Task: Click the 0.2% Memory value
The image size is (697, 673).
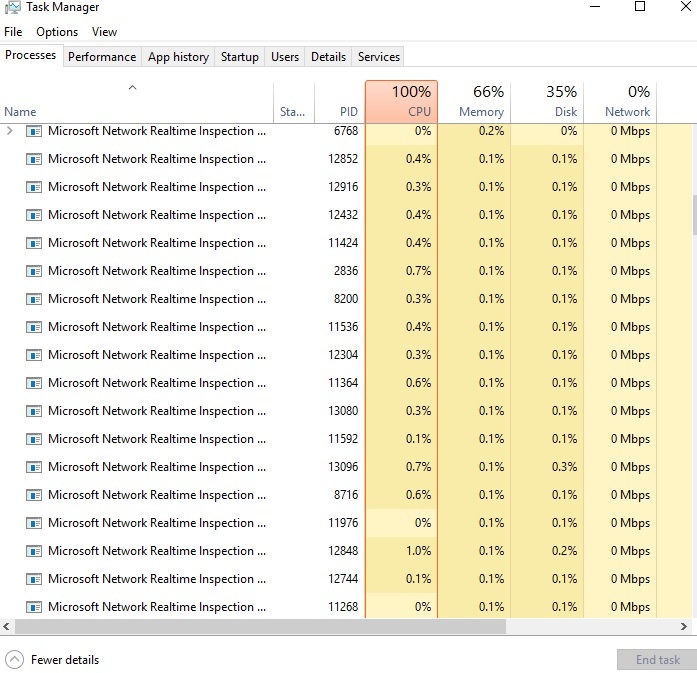Action: (491, 131)
